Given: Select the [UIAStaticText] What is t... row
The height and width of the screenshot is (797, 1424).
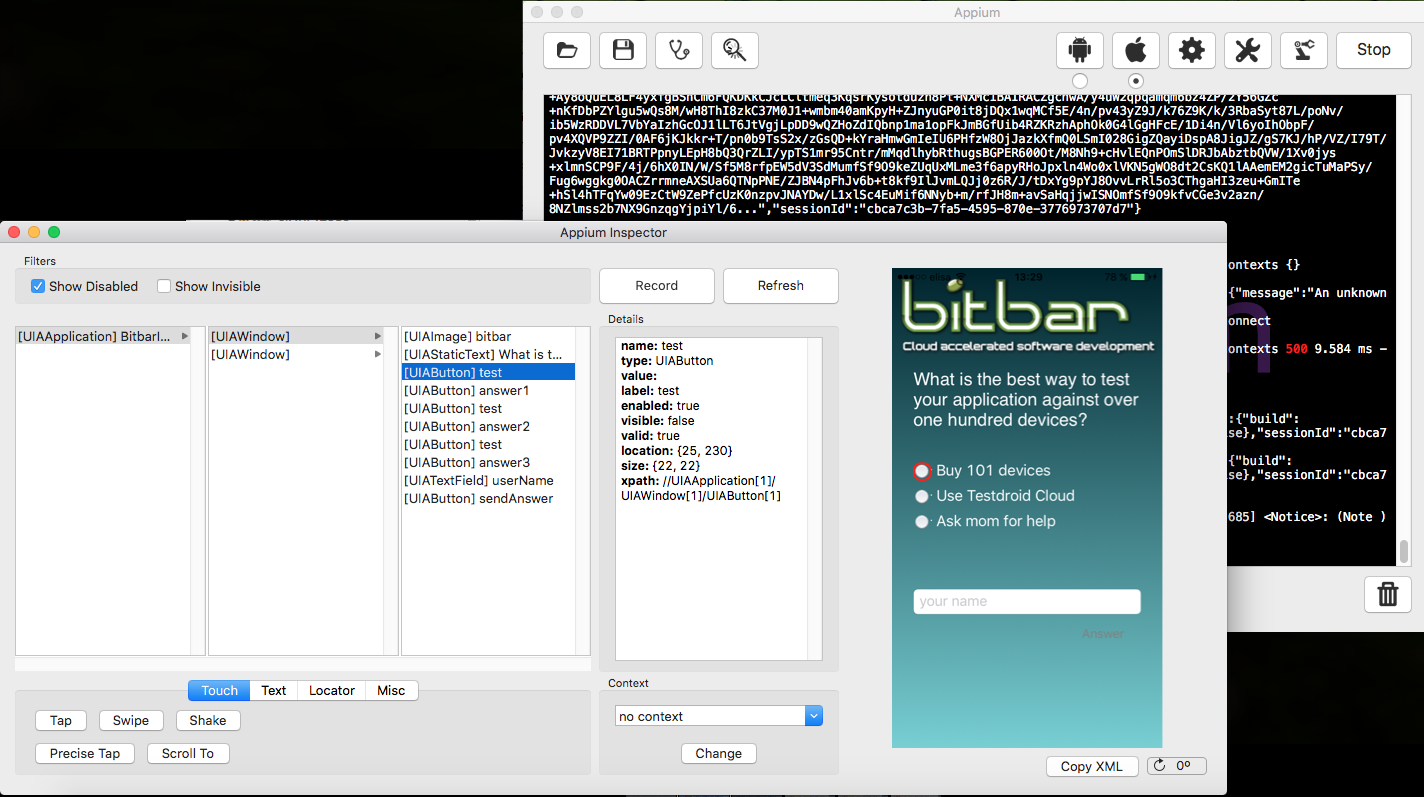Looking at the screenshot, I should [488, 354].
